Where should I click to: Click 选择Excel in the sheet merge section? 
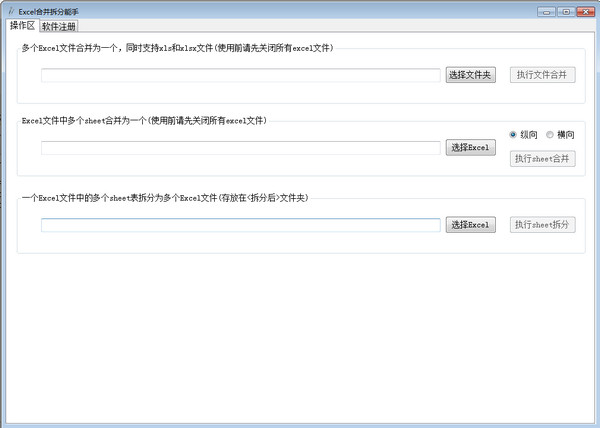[x=470, y=148]
